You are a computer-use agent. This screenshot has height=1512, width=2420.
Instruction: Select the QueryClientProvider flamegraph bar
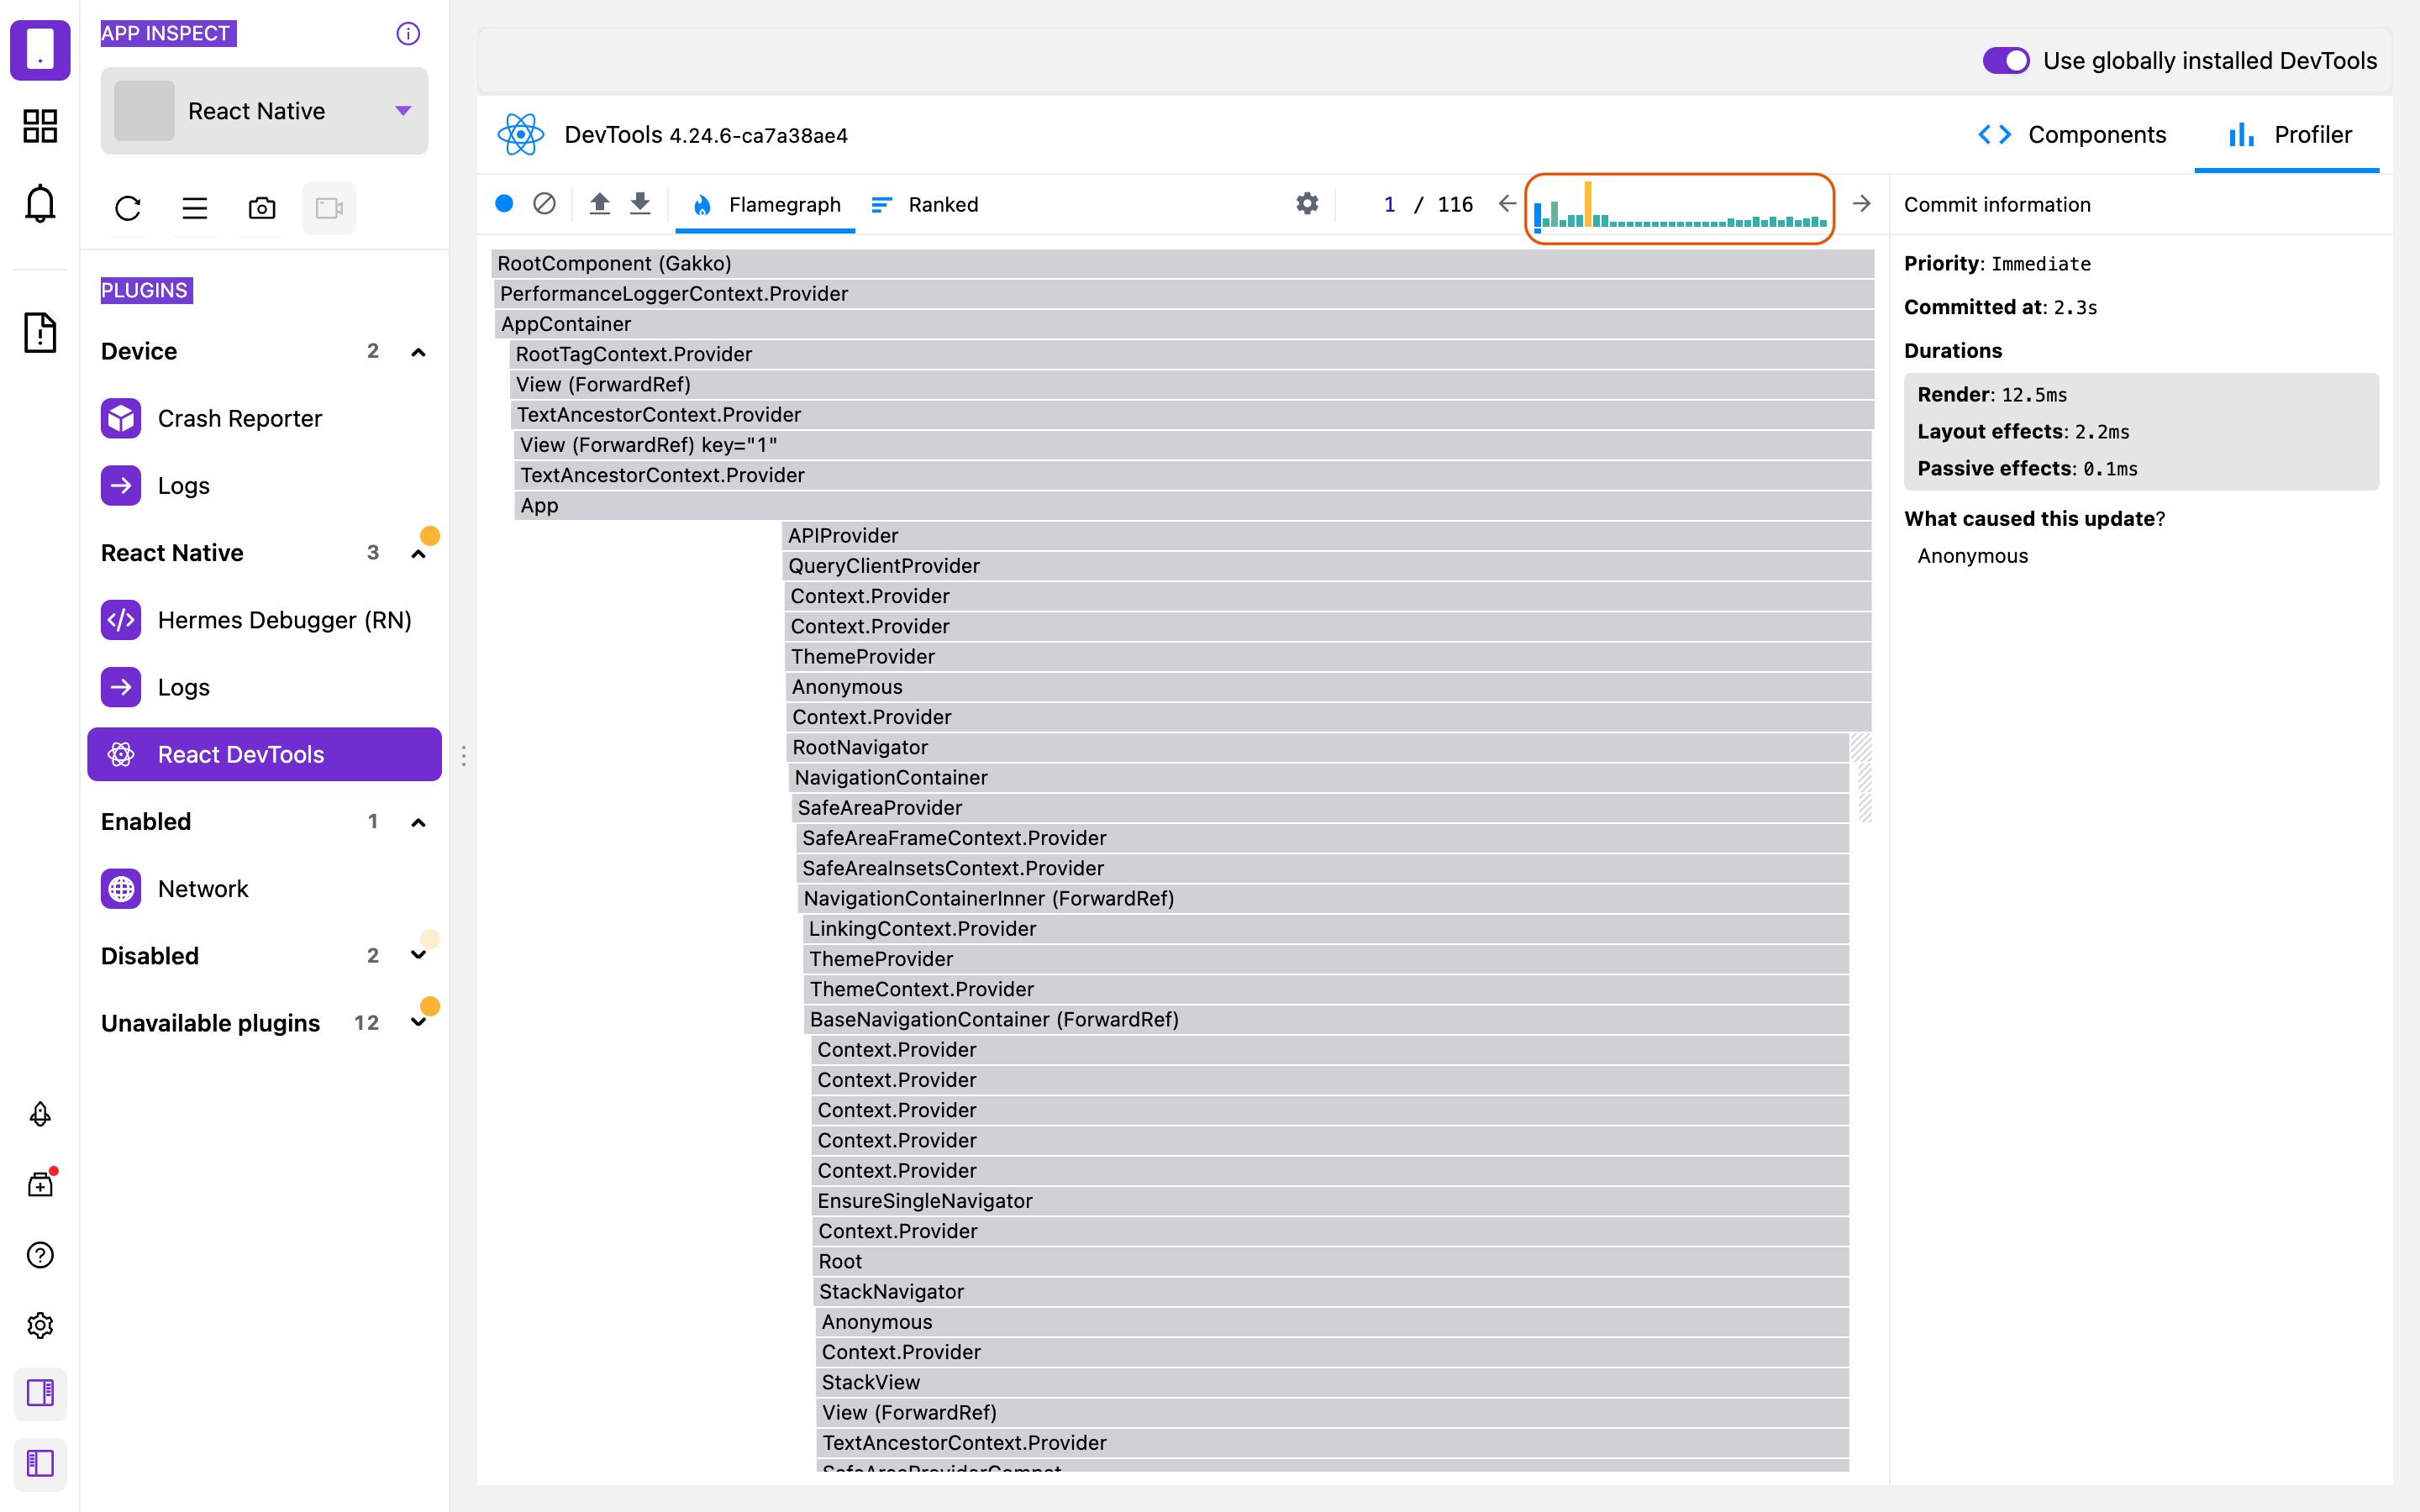point(1326,566)
